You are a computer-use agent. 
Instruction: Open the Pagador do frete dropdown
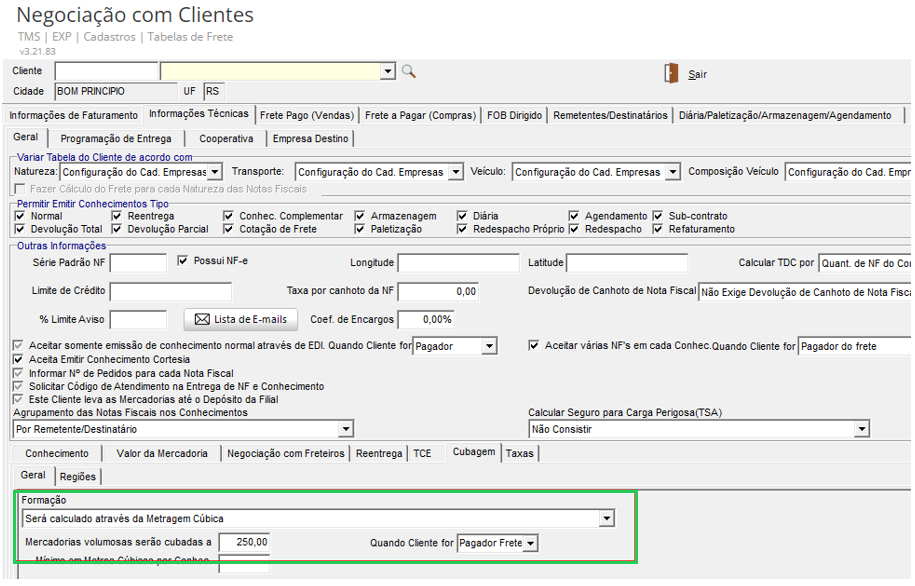(855, 346)
